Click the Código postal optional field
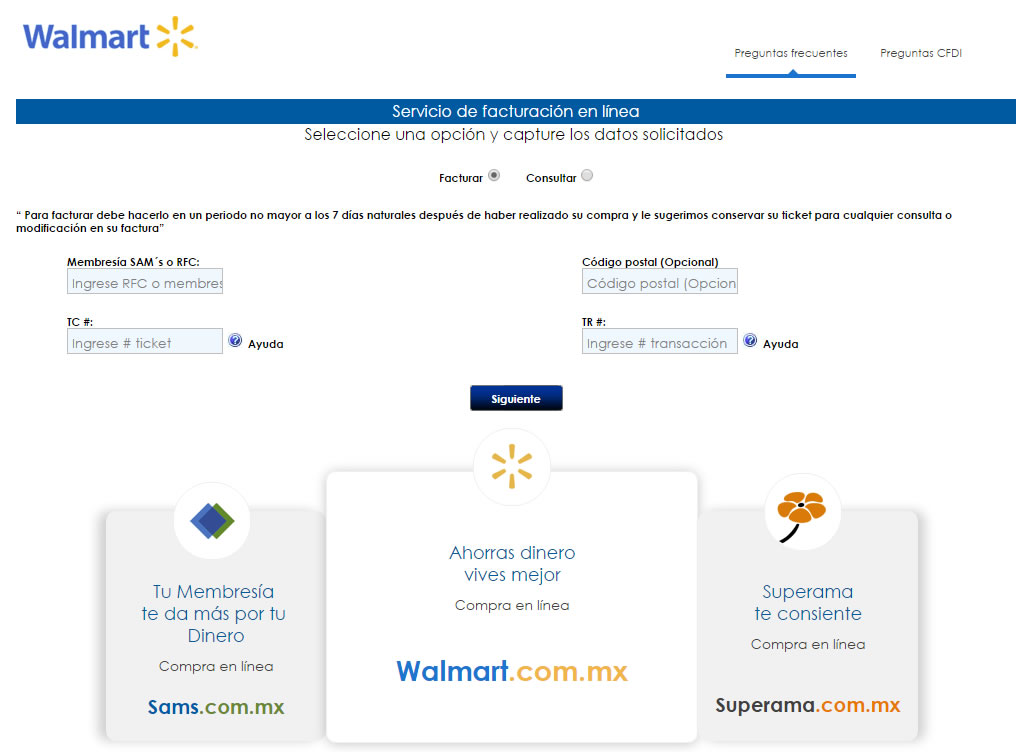This screenshot has height=752, width=1018. (660, 283)
